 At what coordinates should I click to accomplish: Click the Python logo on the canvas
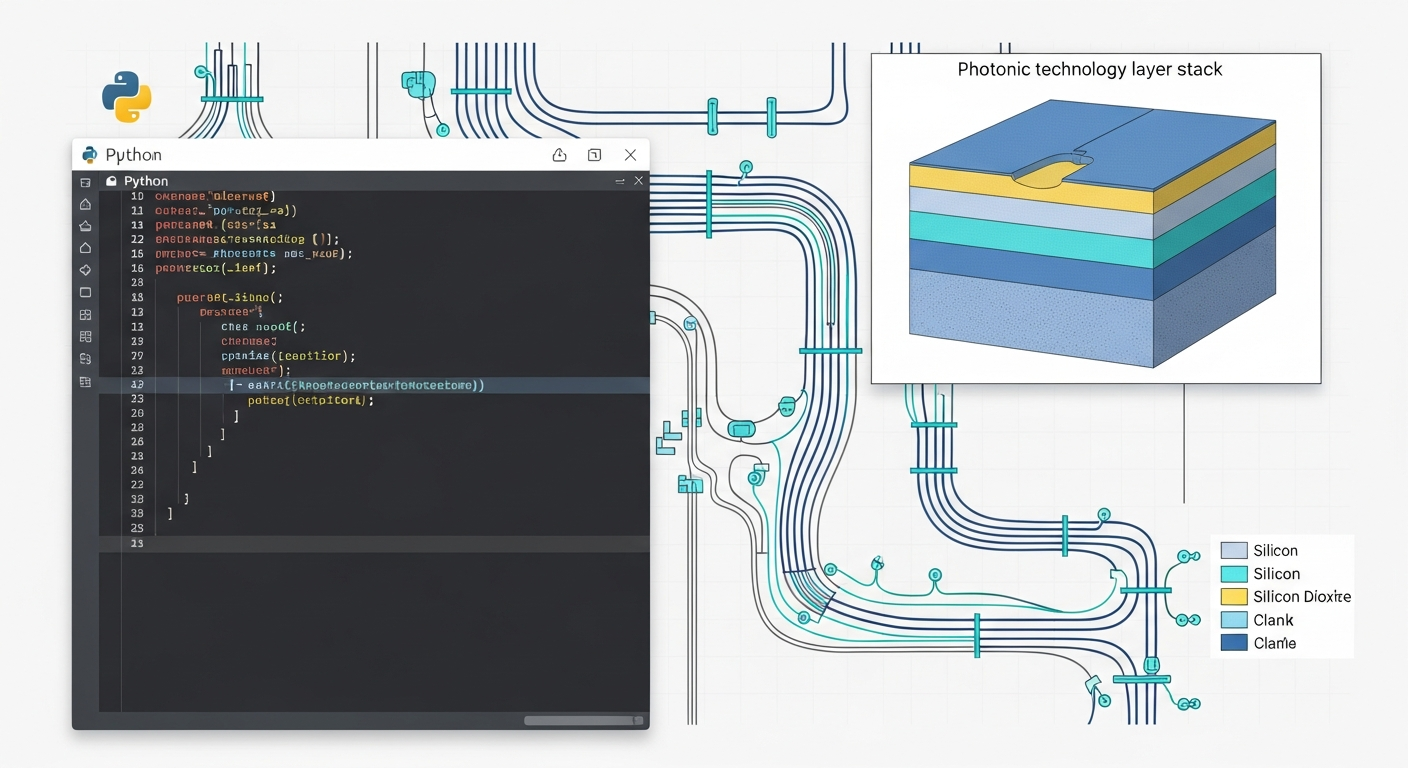[x=126, y=97]
